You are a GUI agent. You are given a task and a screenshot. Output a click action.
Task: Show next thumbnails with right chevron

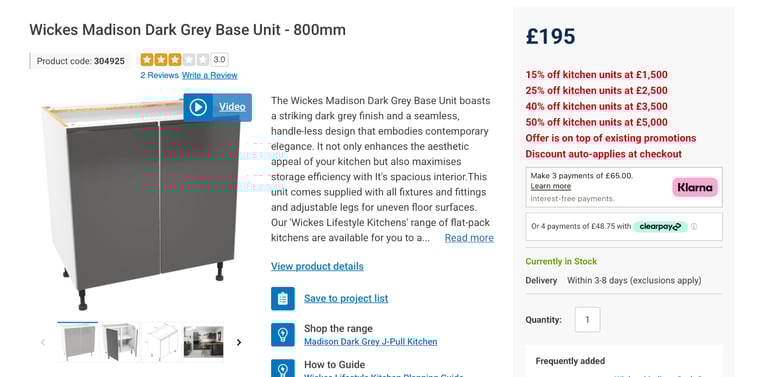pyautogui.click(x=239, y=342)
